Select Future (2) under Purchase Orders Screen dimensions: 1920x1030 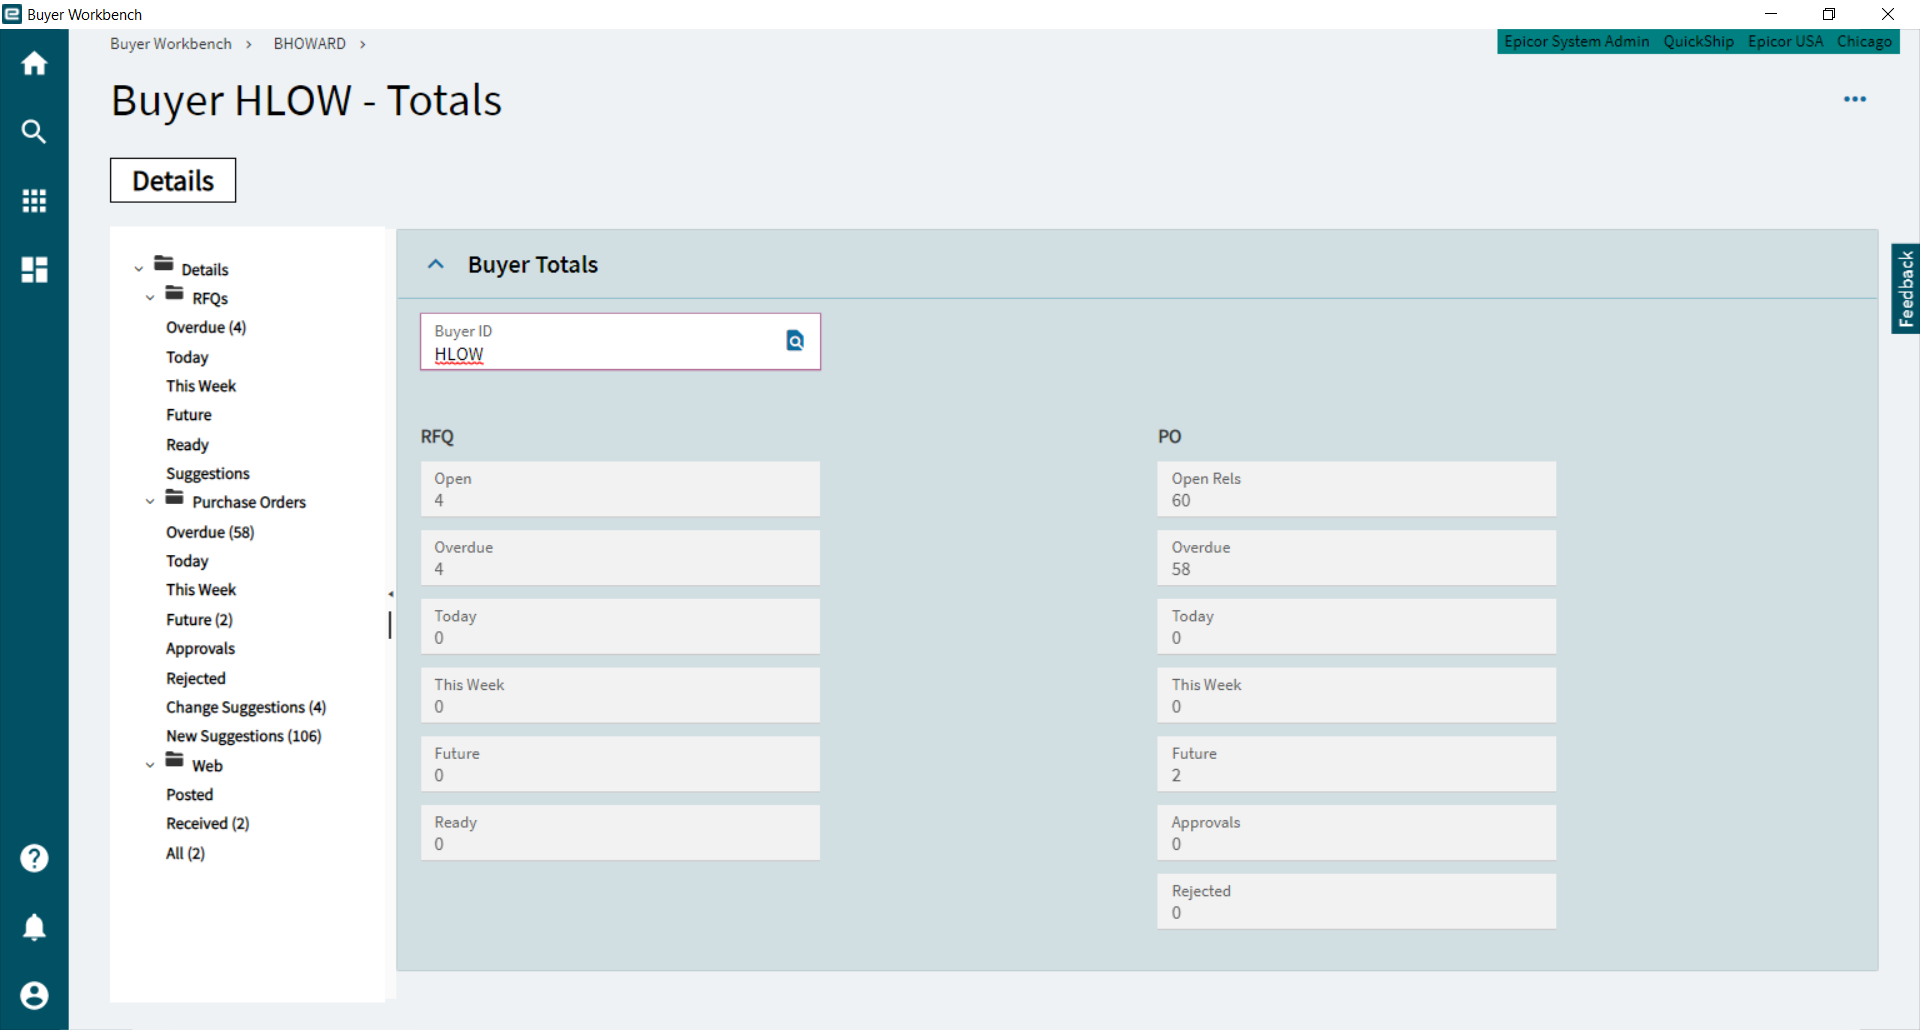(x=199, y=619)
